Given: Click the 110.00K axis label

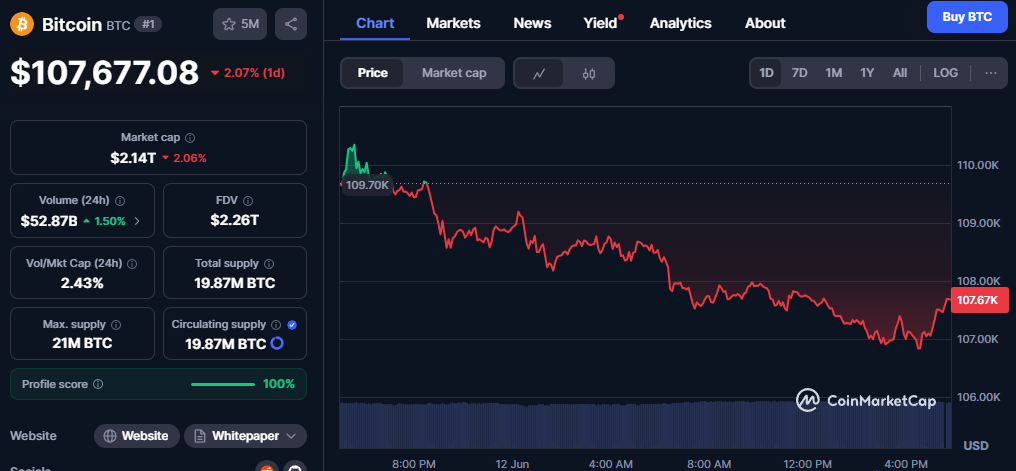Looking at the screenshot, I should click(978, 165).
